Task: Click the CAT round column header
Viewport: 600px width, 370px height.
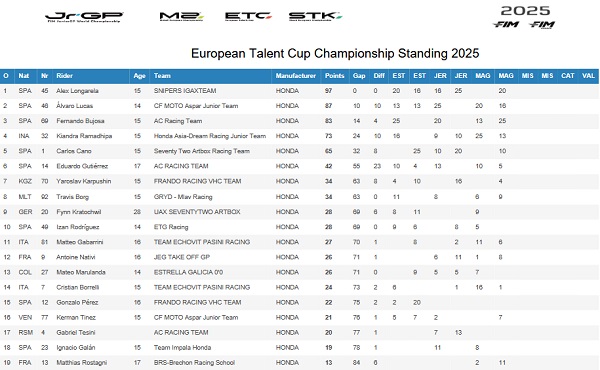Action: coord(567,76)
